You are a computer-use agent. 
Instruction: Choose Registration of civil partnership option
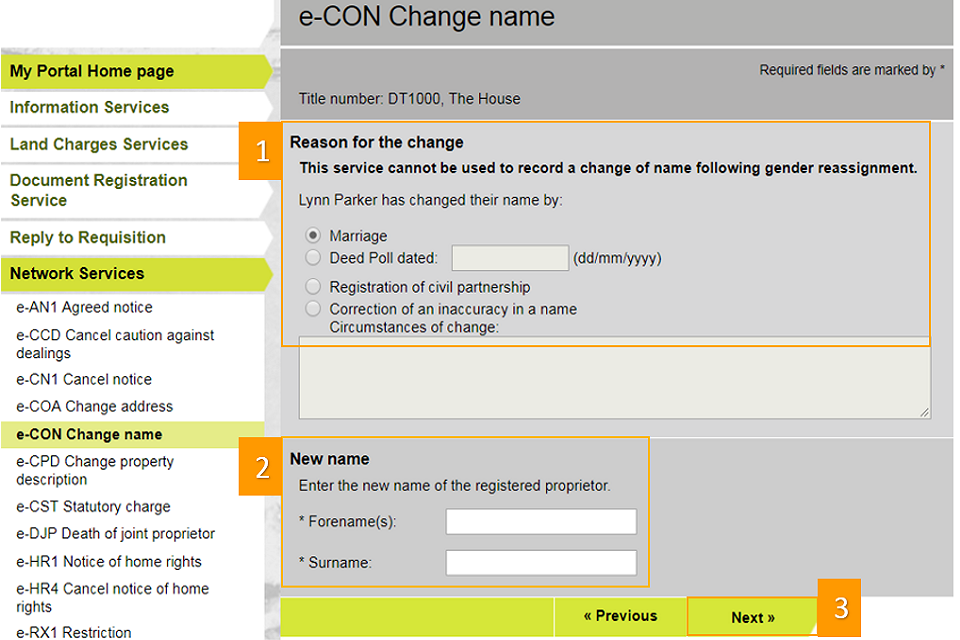(313, 286)
